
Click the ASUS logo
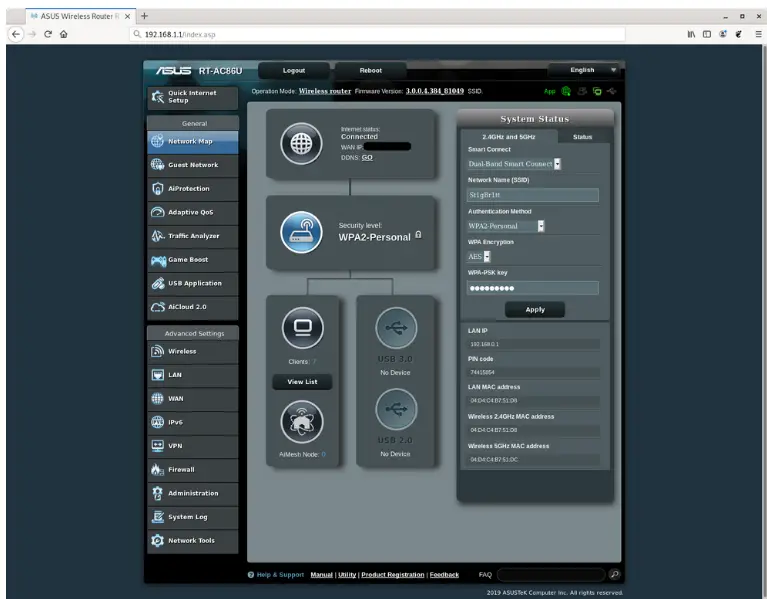174,71
